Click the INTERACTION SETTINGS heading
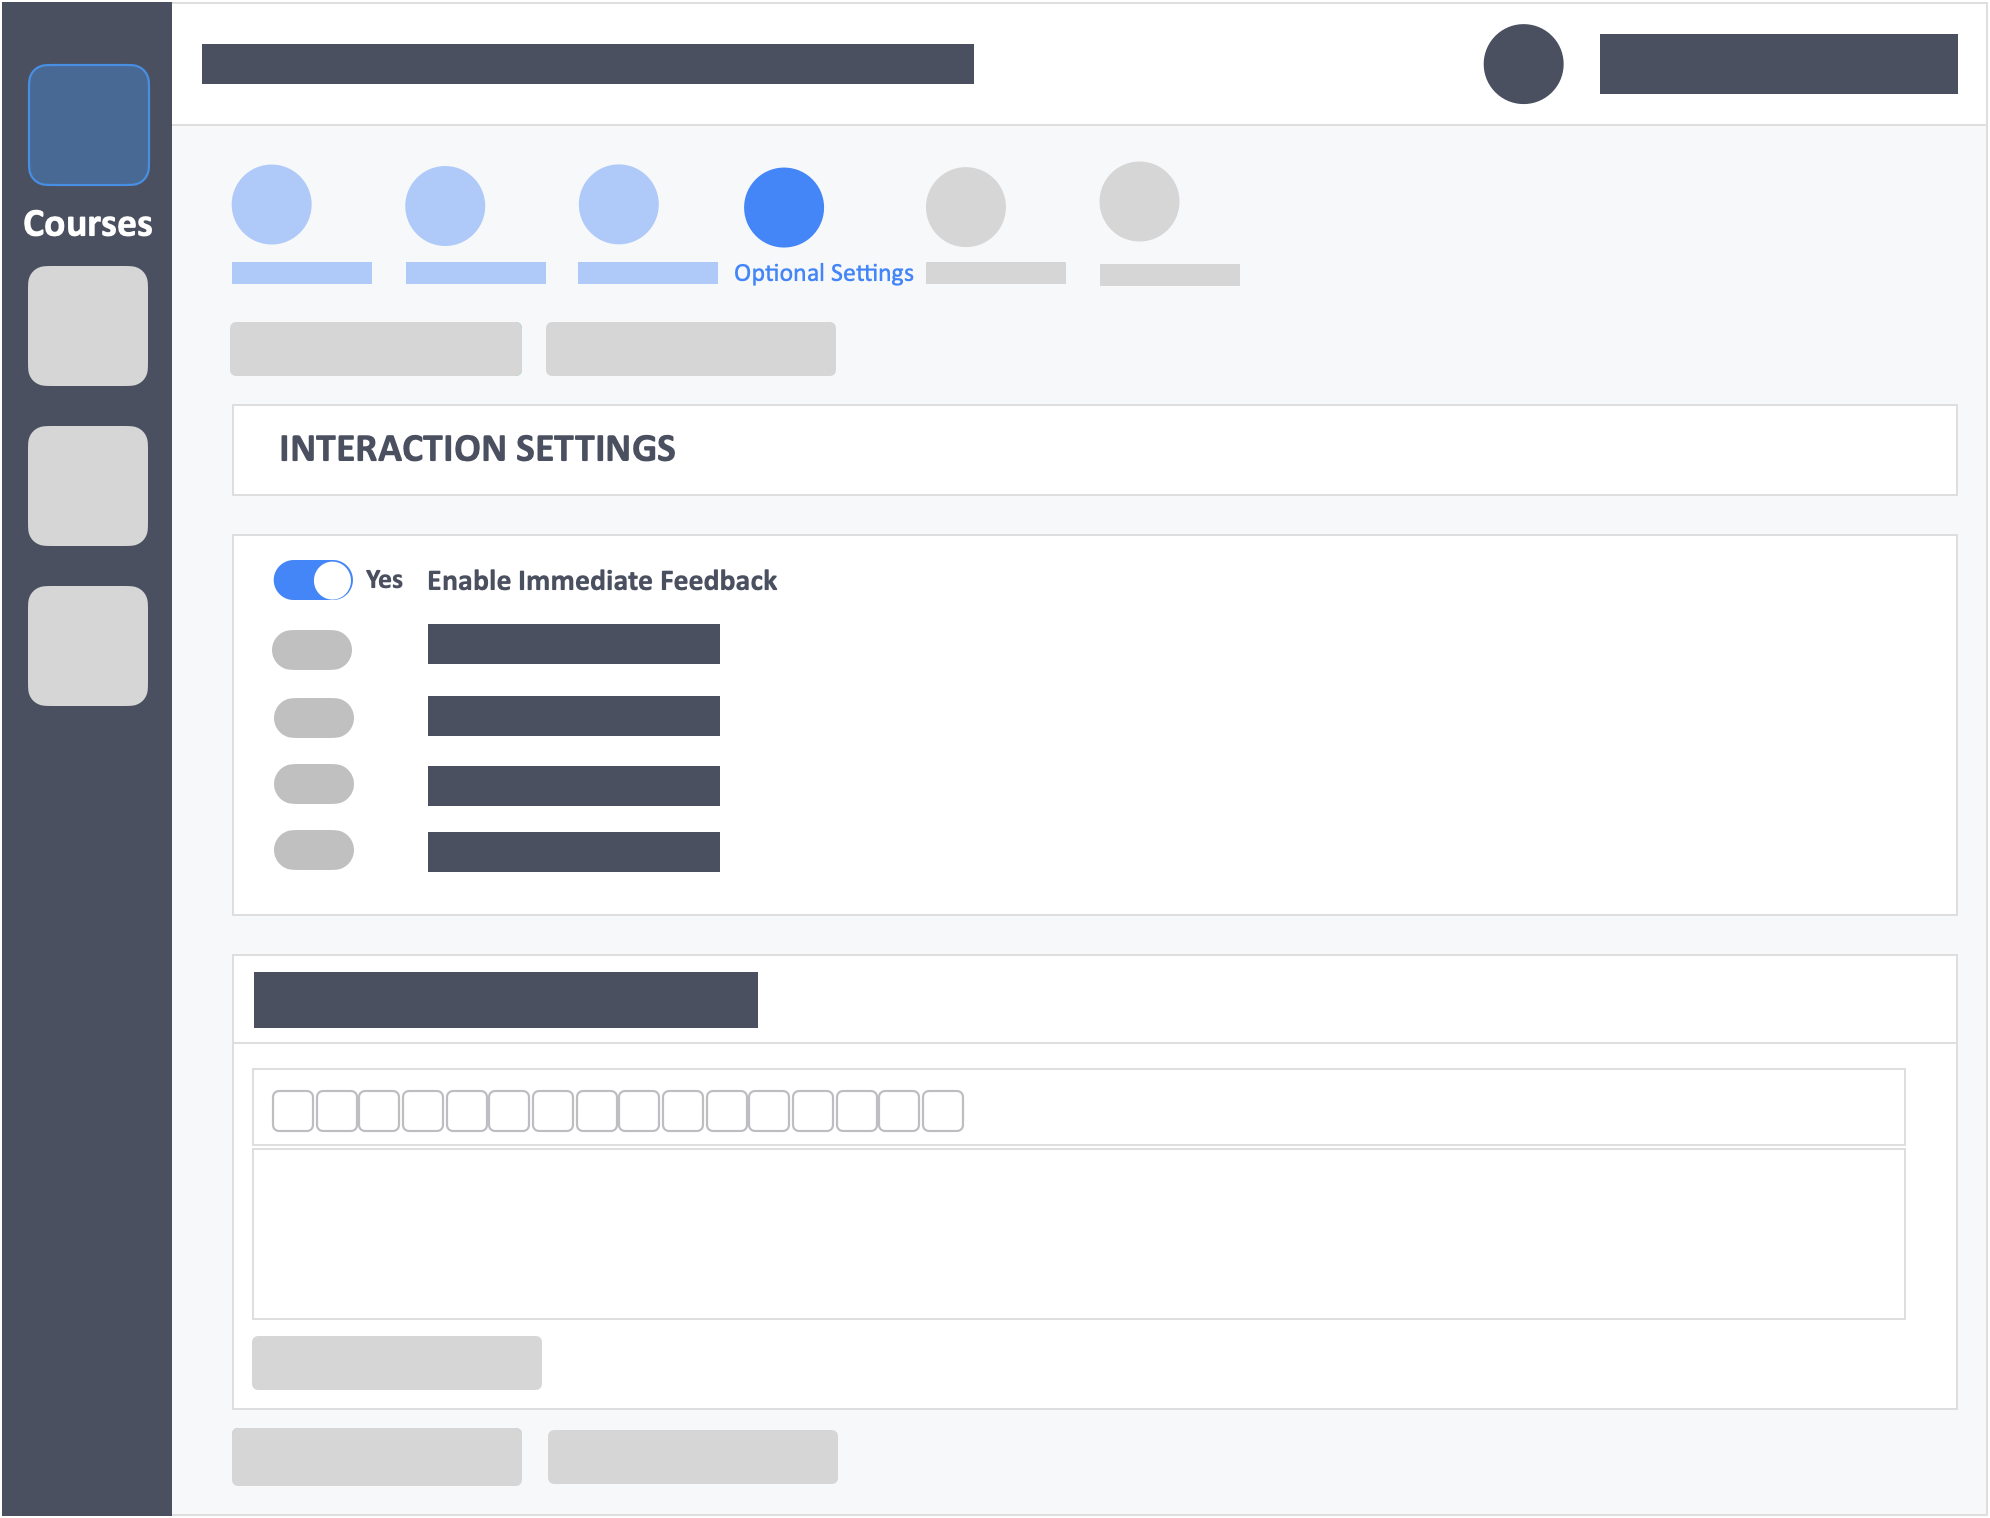1990x1518 pixels. [x=477, y=449]
